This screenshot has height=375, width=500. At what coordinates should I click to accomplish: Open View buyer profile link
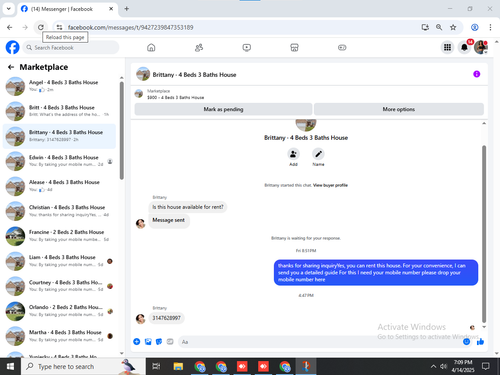click(330, 185)
